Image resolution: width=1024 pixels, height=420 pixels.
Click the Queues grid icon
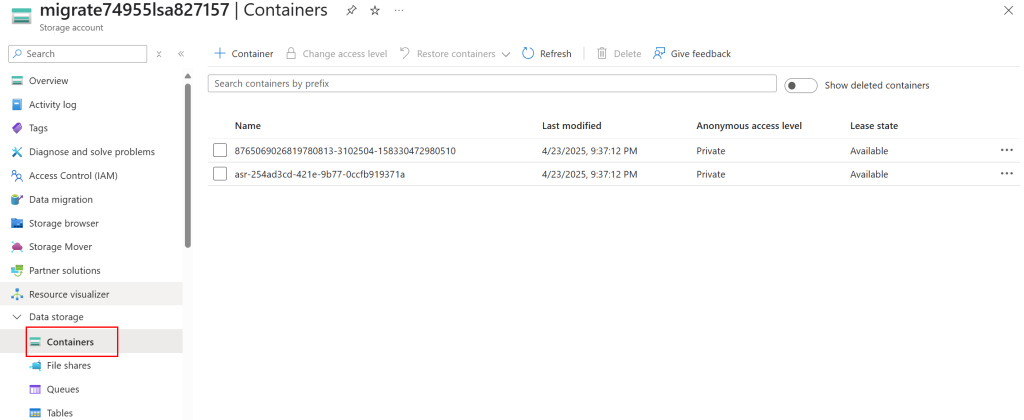pos(35,389)
